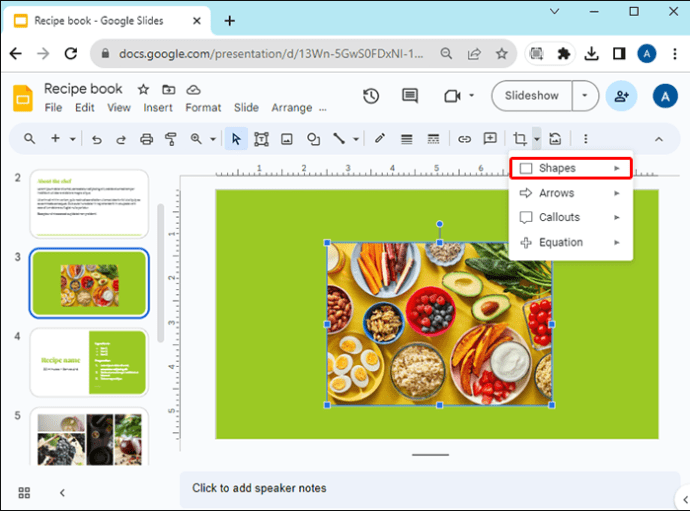This screenshot has width=690, height=511.
Task: Select the line tool
Action: click(x=339, y=139)
